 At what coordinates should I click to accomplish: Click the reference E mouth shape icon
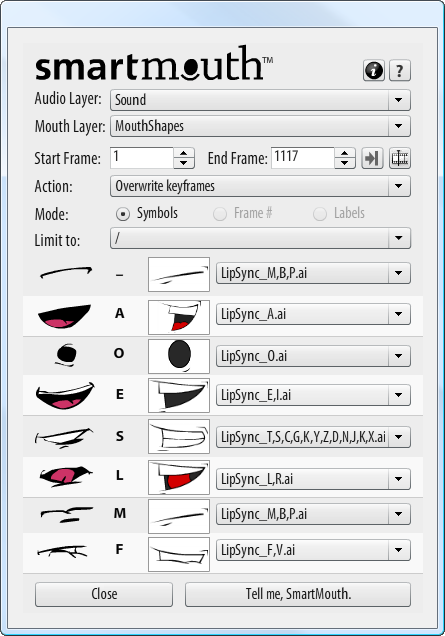pyautogui.click(x=65, y=395)
